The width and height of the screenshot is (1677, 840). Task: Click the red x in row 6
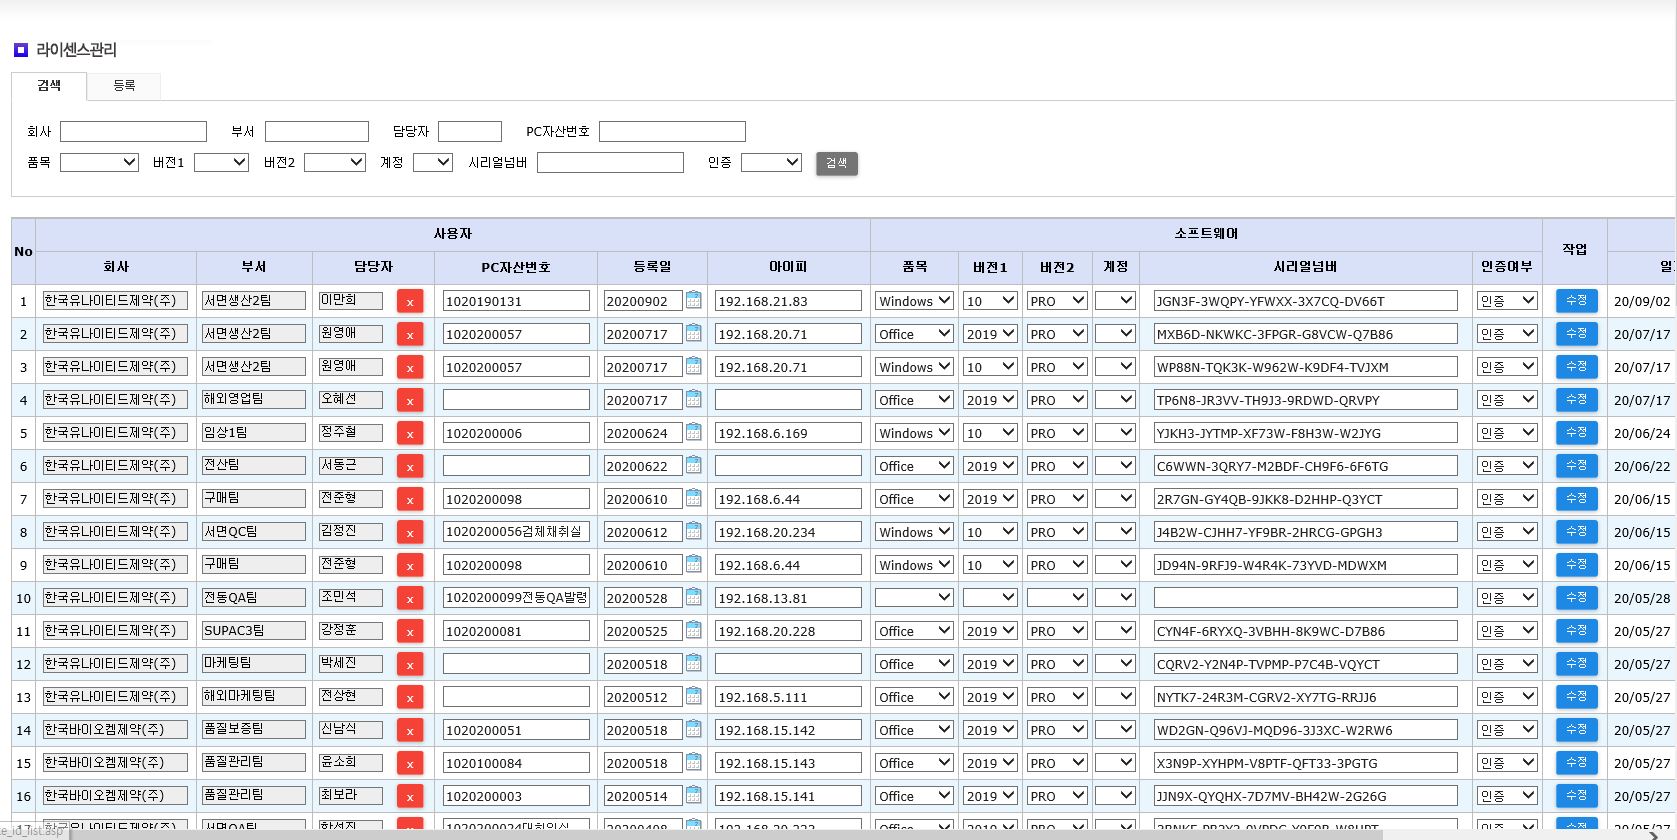[410, 466]
